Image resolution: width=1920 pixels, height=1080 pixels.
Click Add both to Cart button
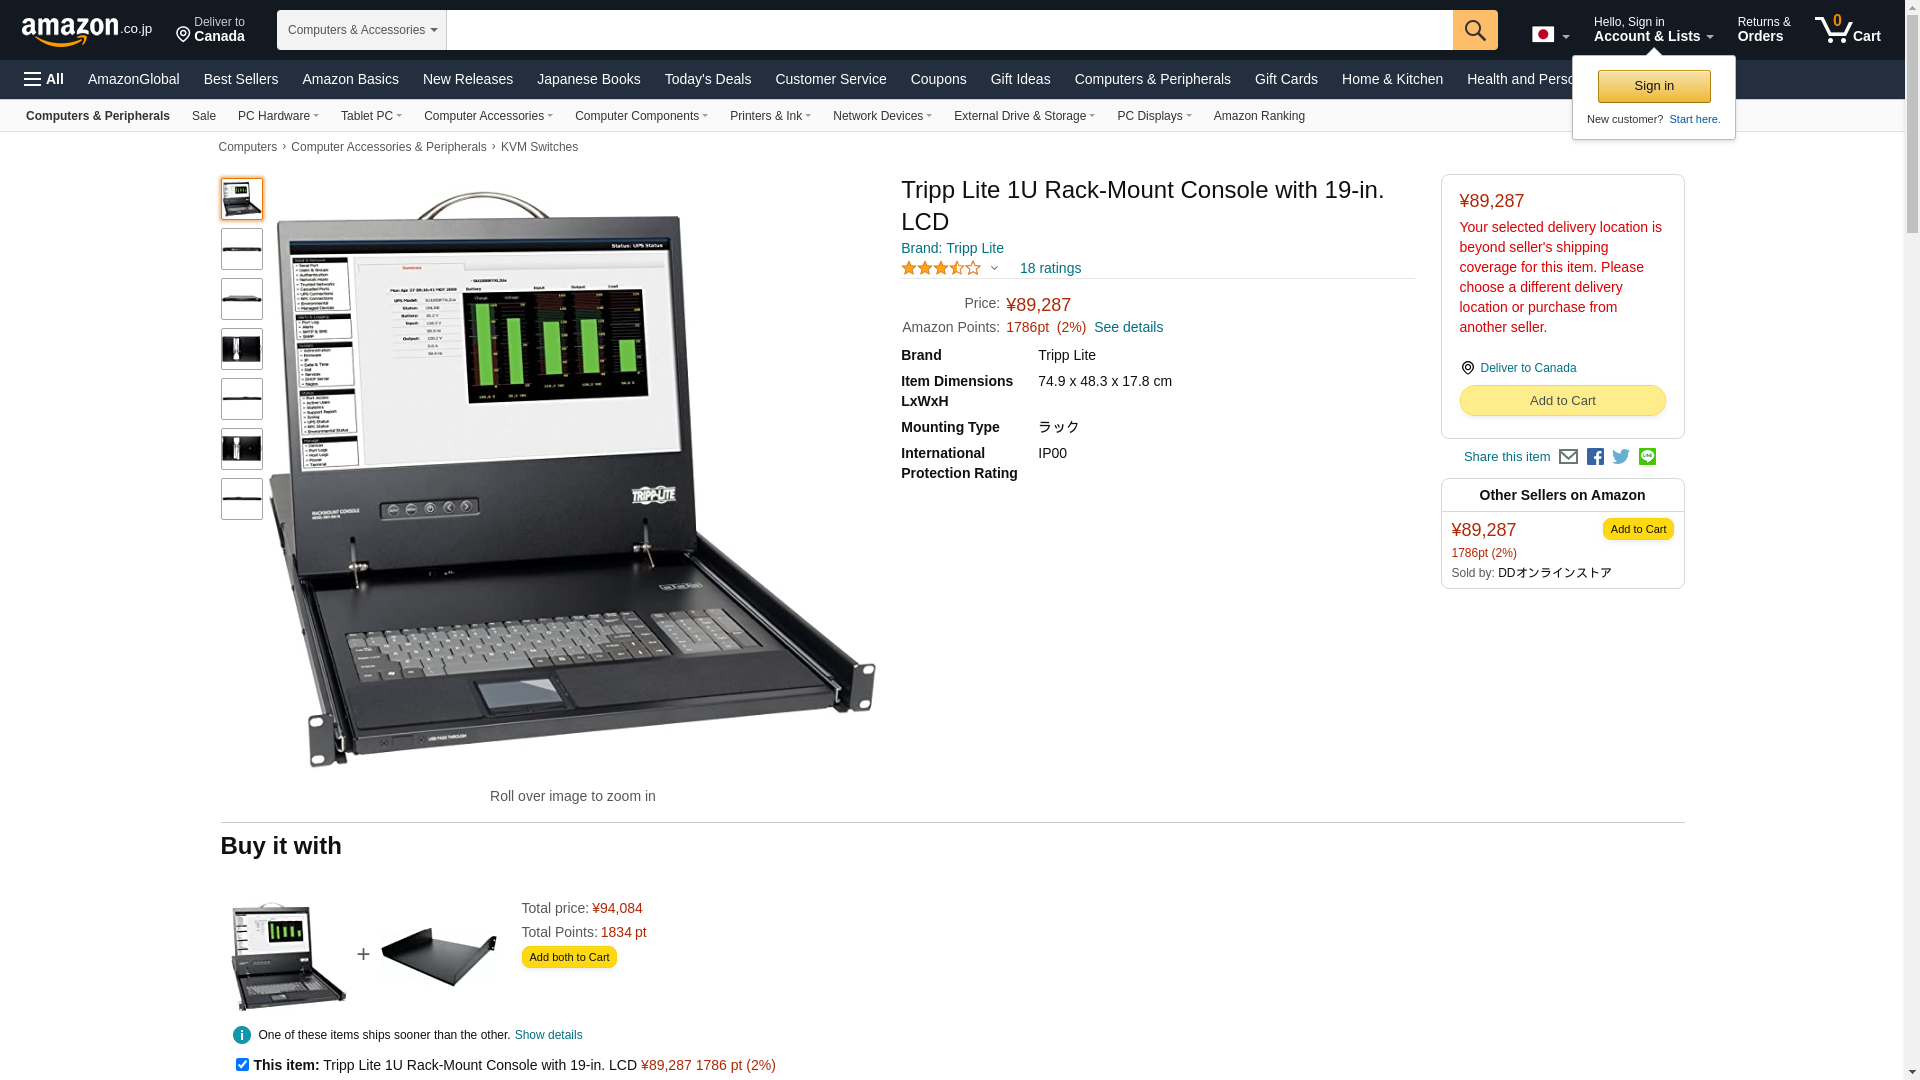[569, 957]
